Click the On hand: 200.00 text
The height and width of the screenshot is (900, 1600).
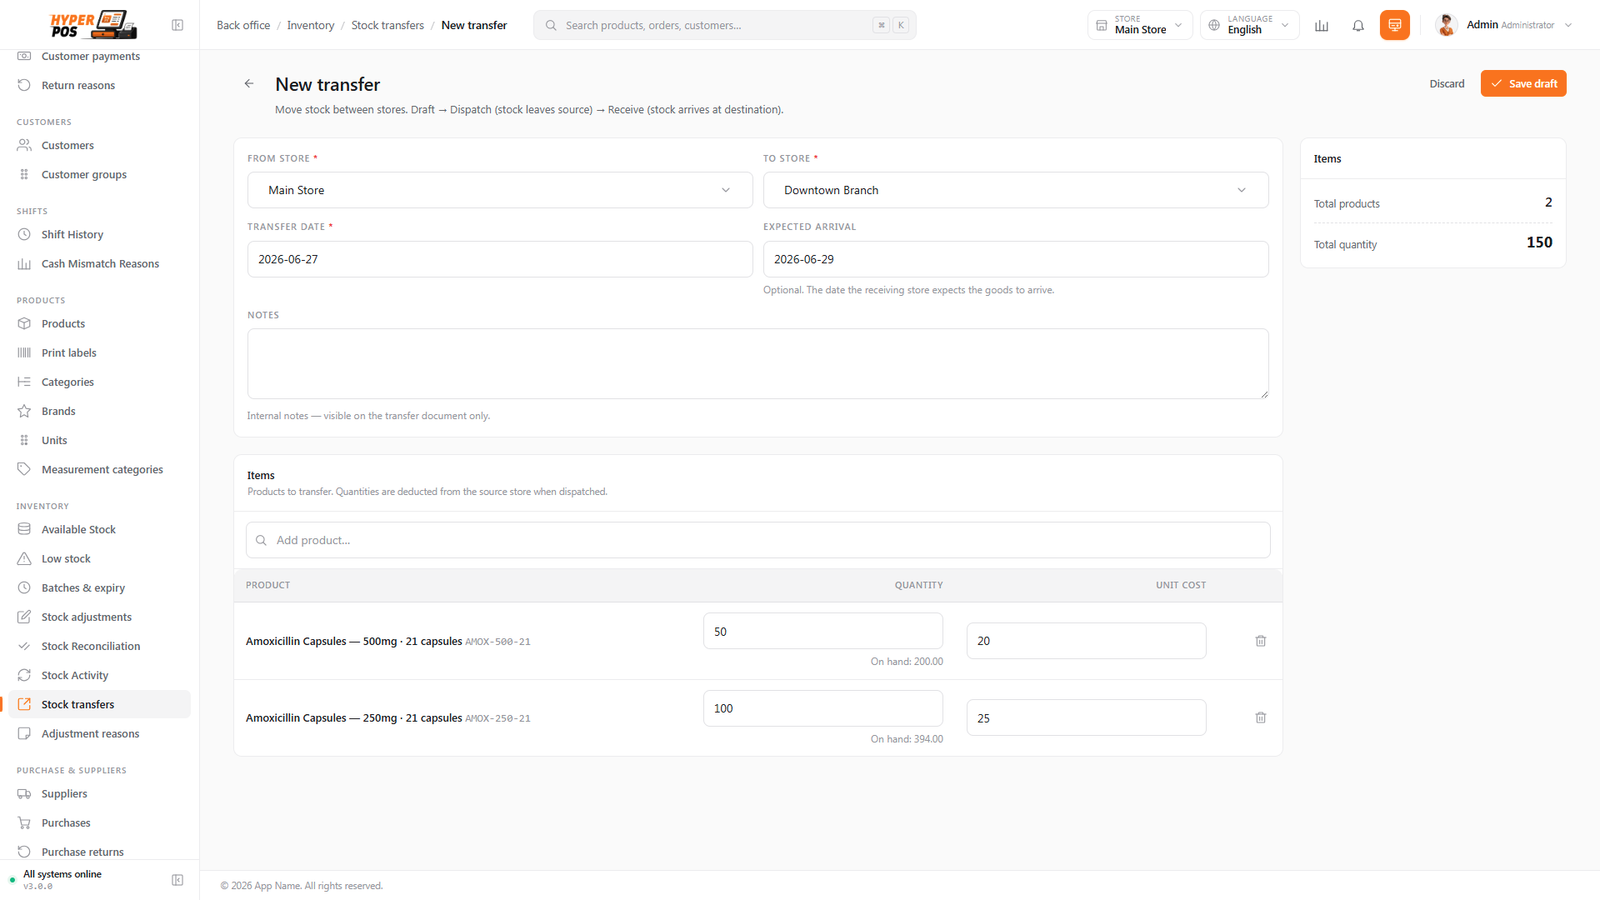[x=907, y=662]
